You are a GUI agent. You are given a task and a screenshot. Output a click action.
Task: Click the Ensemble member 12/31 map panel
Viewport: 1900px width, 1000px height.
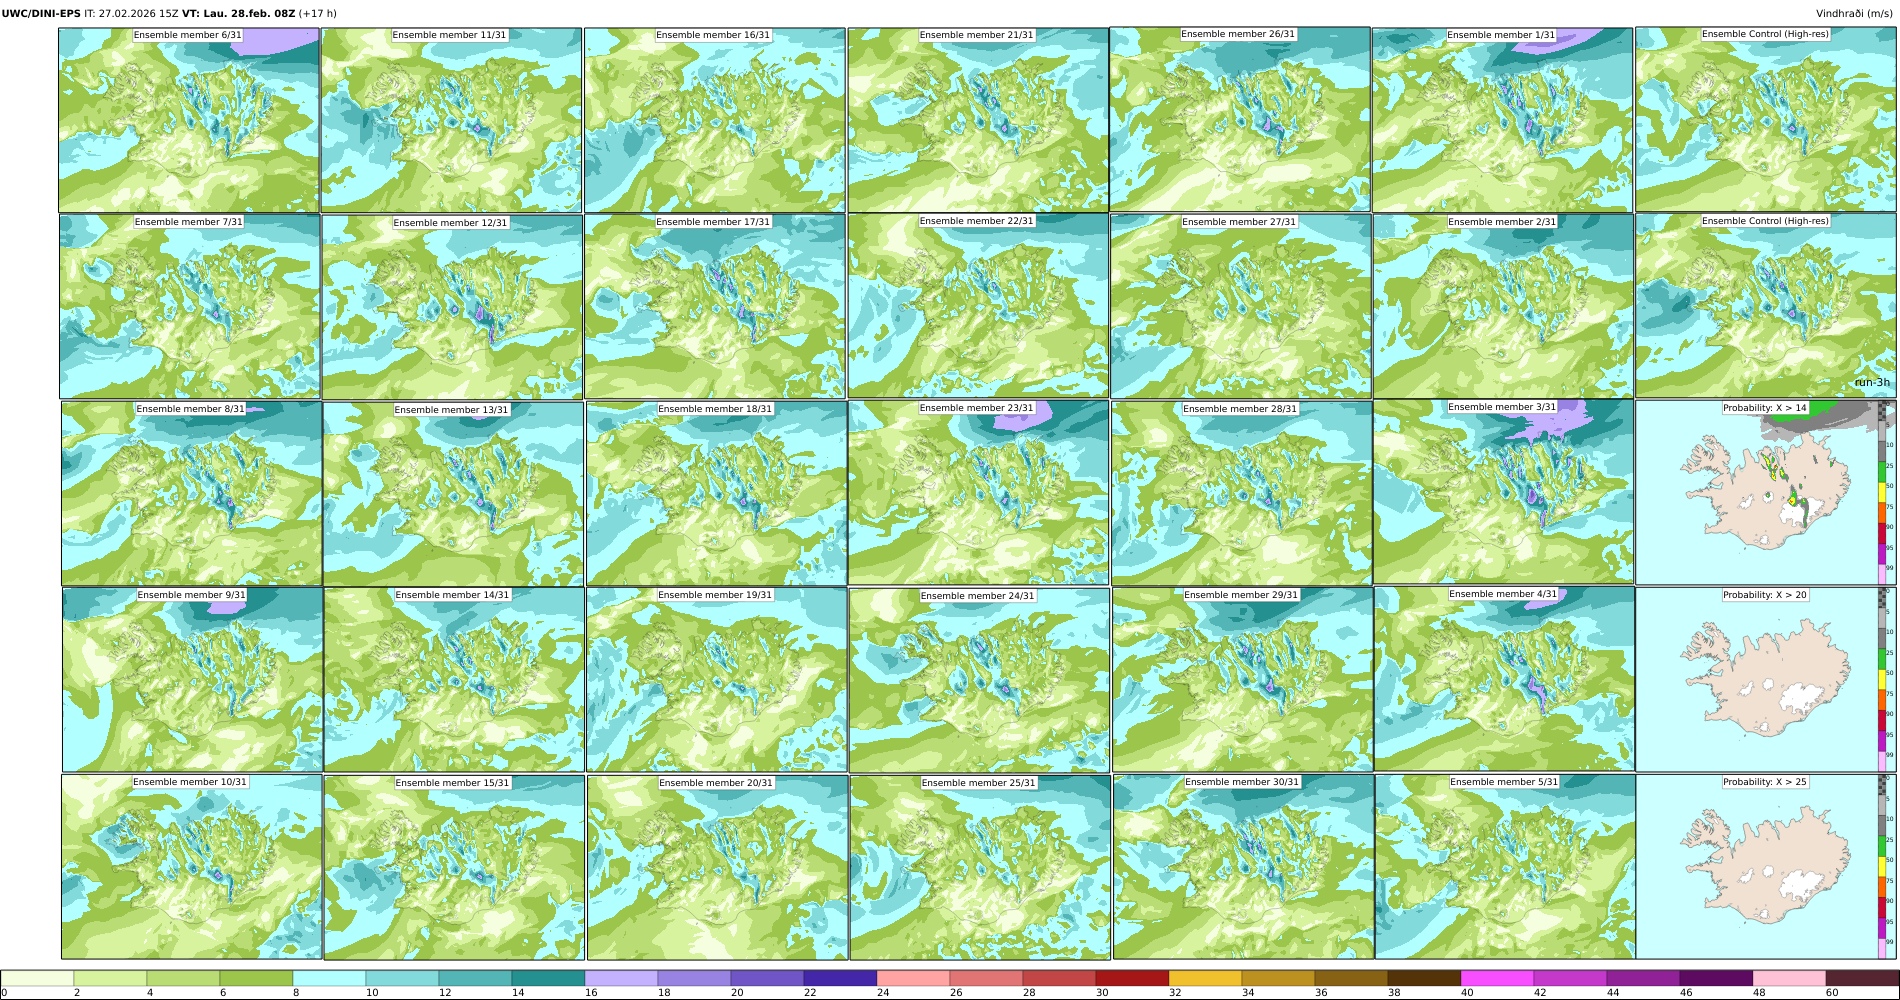[x=452, y=307]
